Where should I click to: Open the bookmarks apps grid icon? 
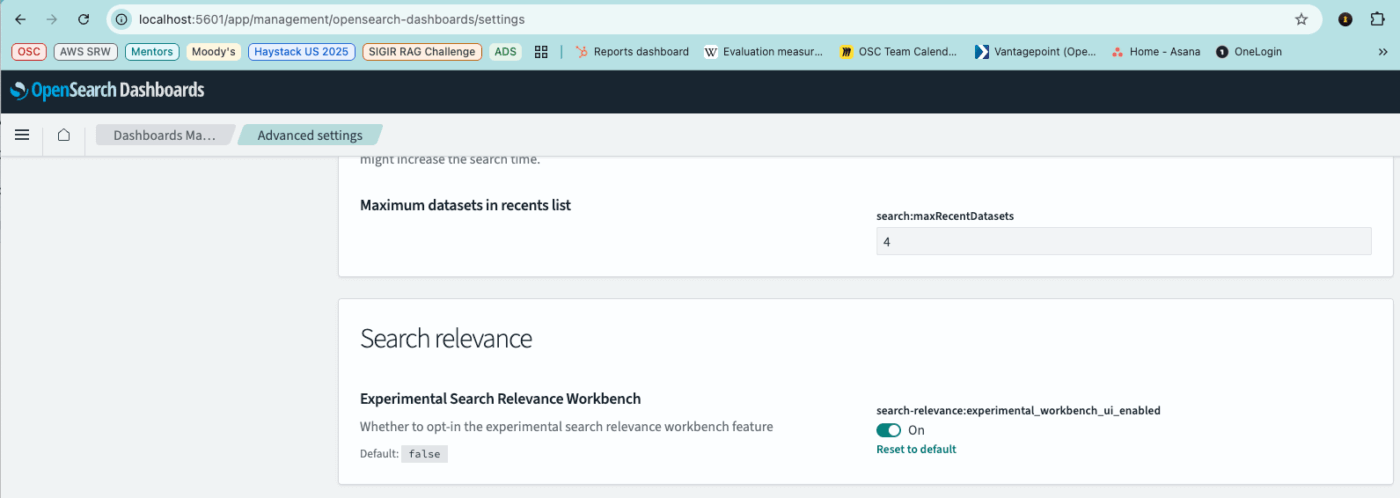click(542, 51)
